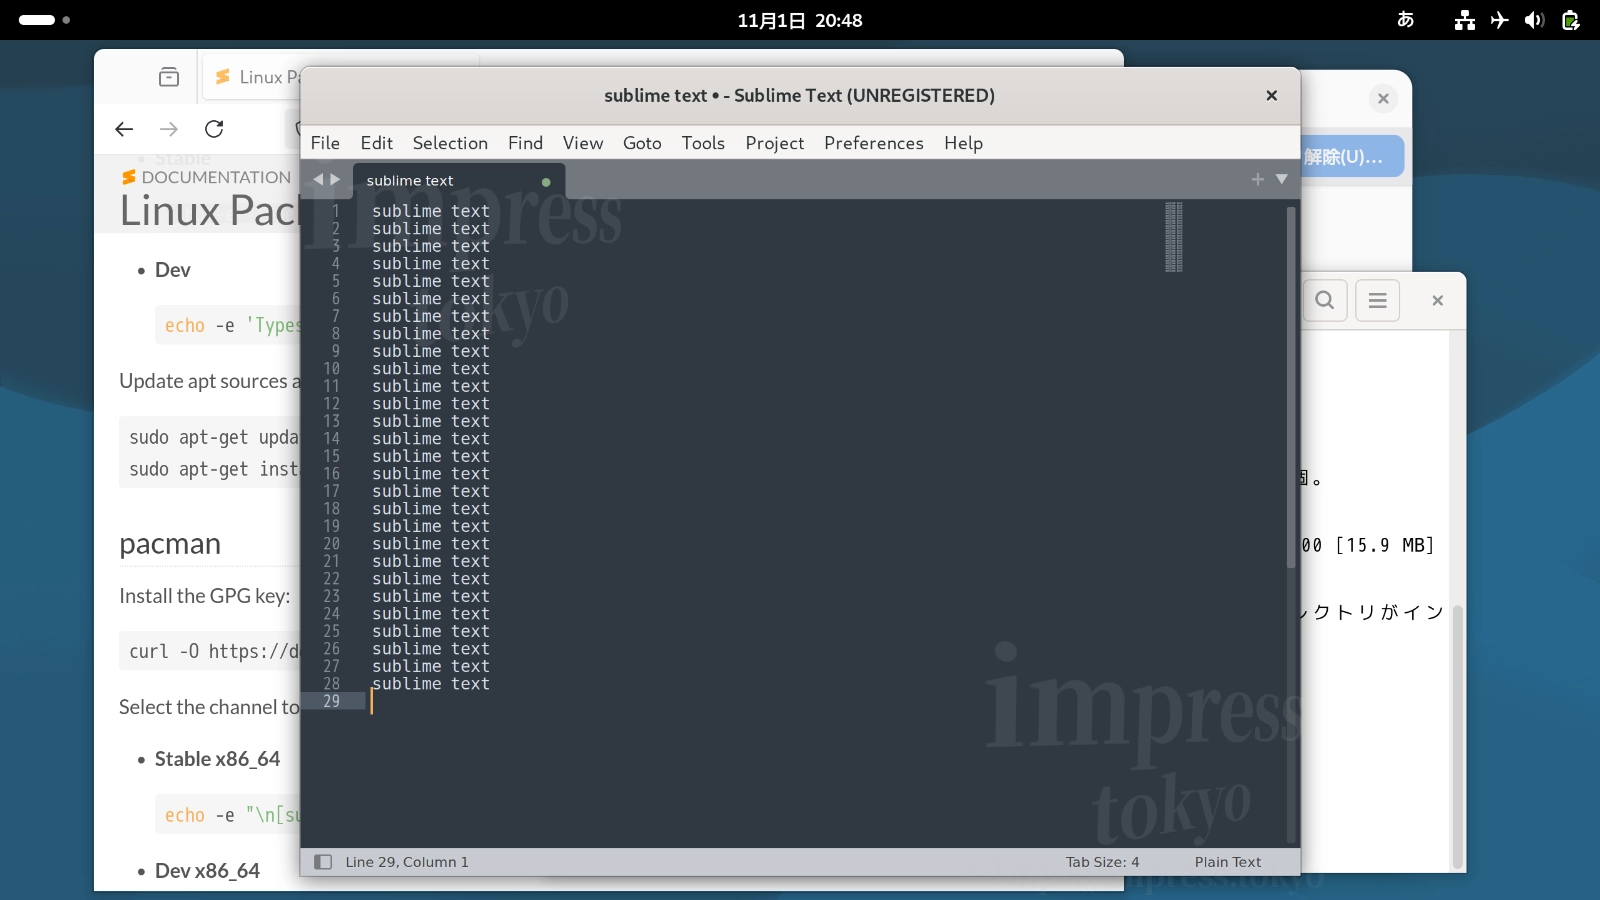Open the あ input method indicator
The width and height of the screenshot is (1600, 900).
1405,20
